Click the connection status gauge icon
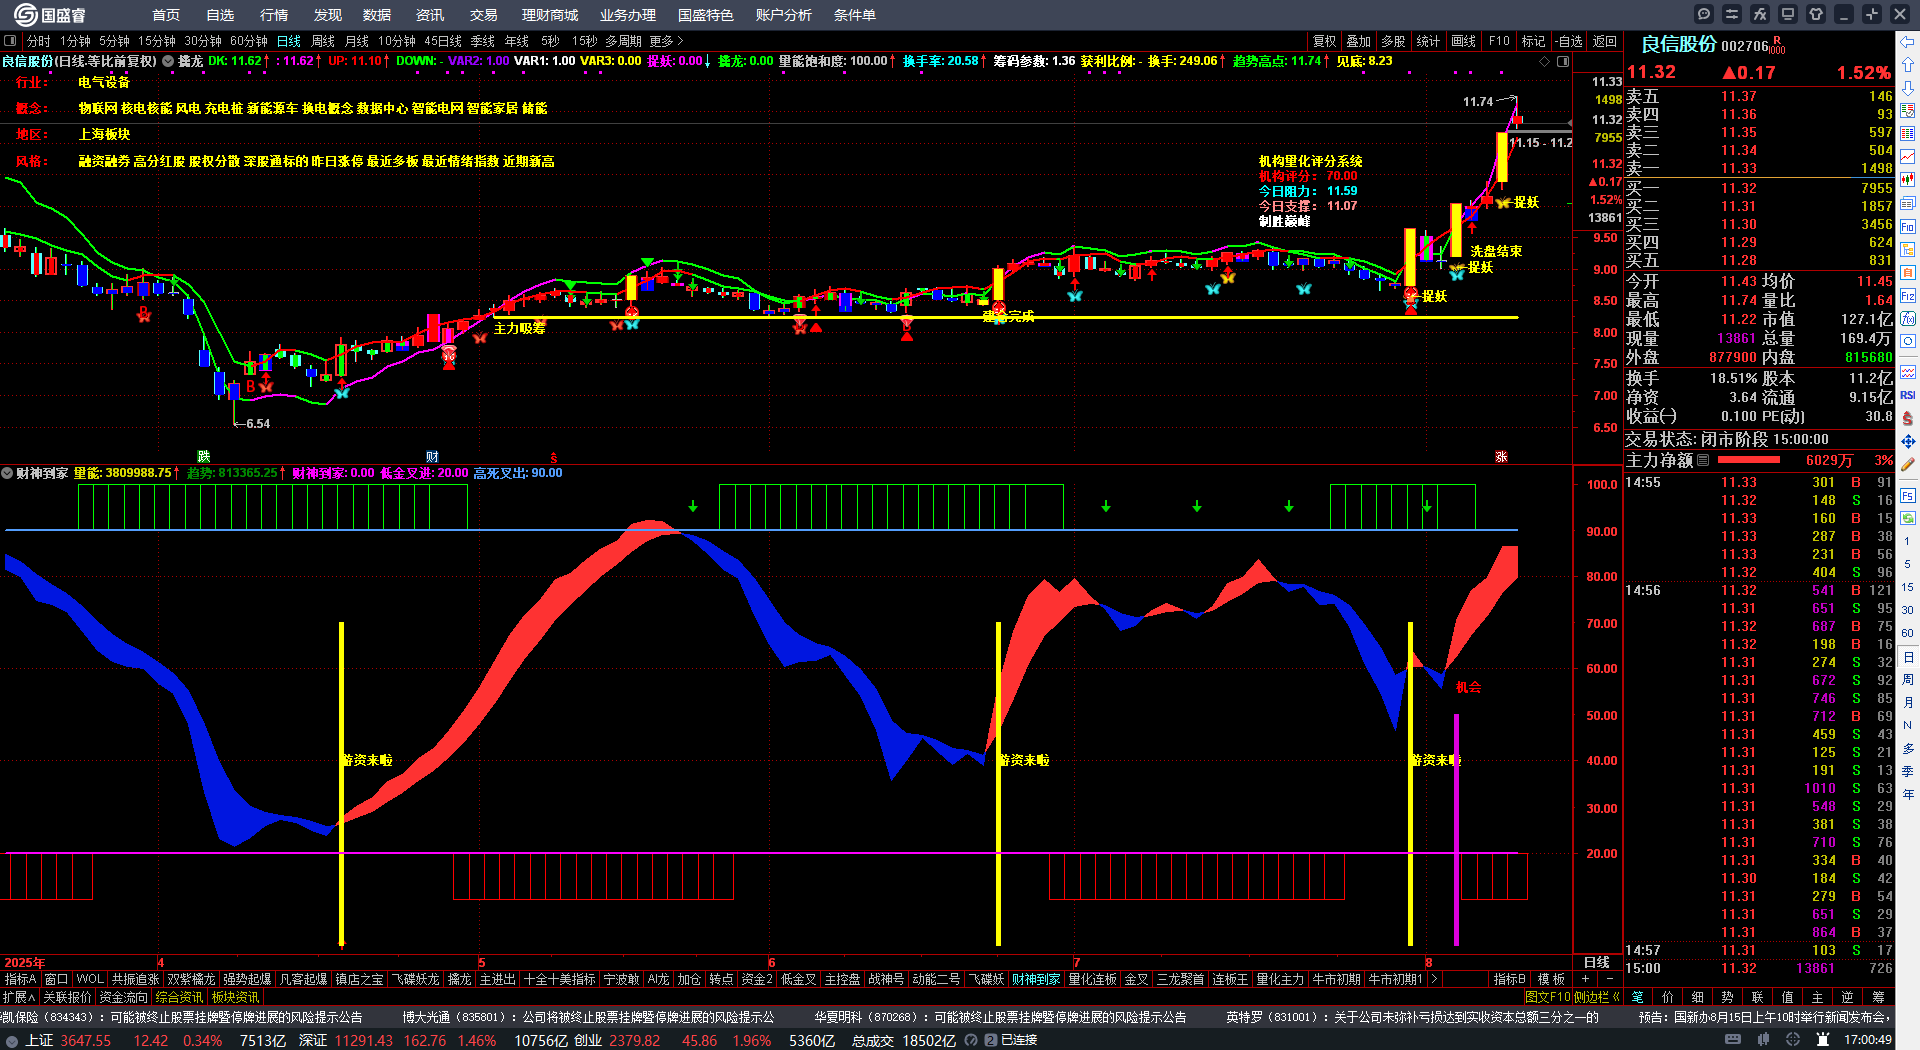 point(970,1040)
